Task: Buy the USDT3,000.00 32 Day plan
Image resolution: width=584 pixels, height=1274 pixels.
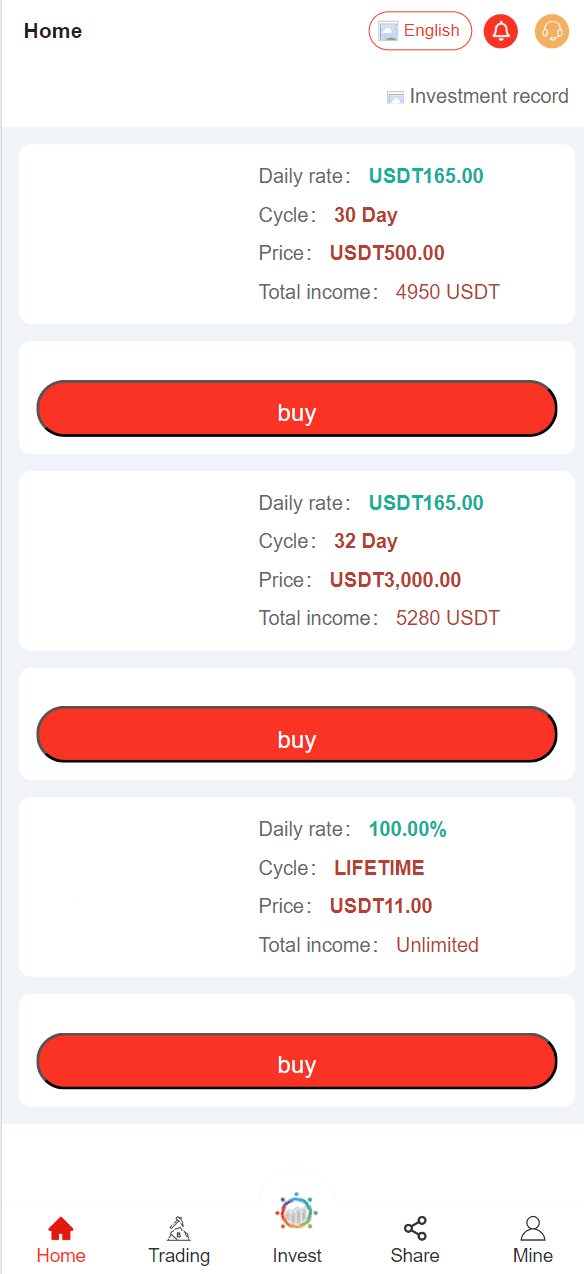Action: click(297, 734)
